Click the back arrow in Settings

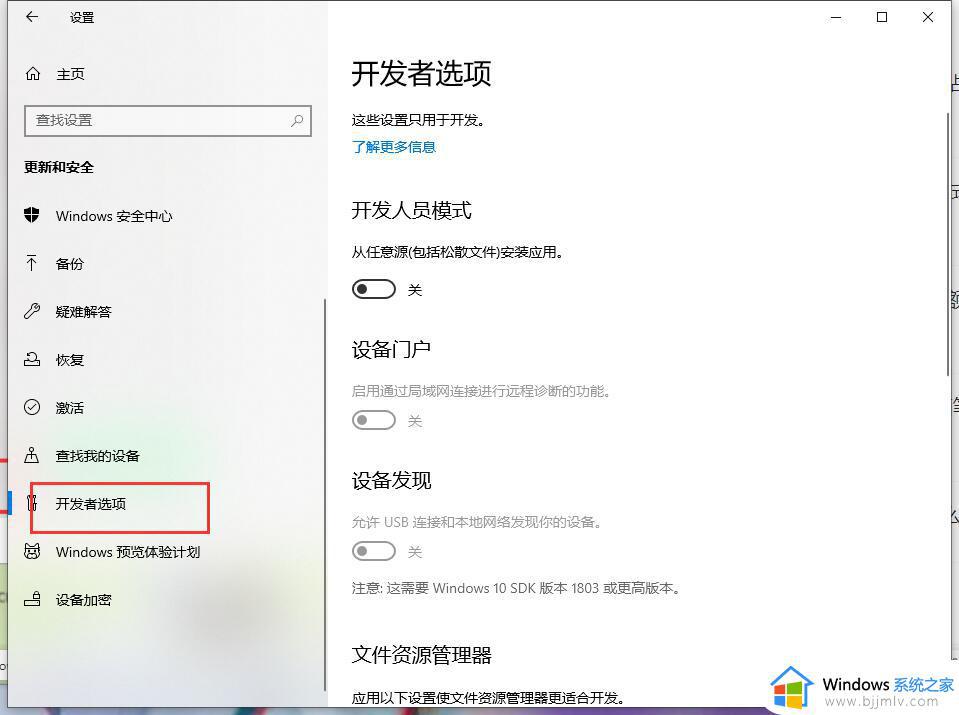[32, 17]
